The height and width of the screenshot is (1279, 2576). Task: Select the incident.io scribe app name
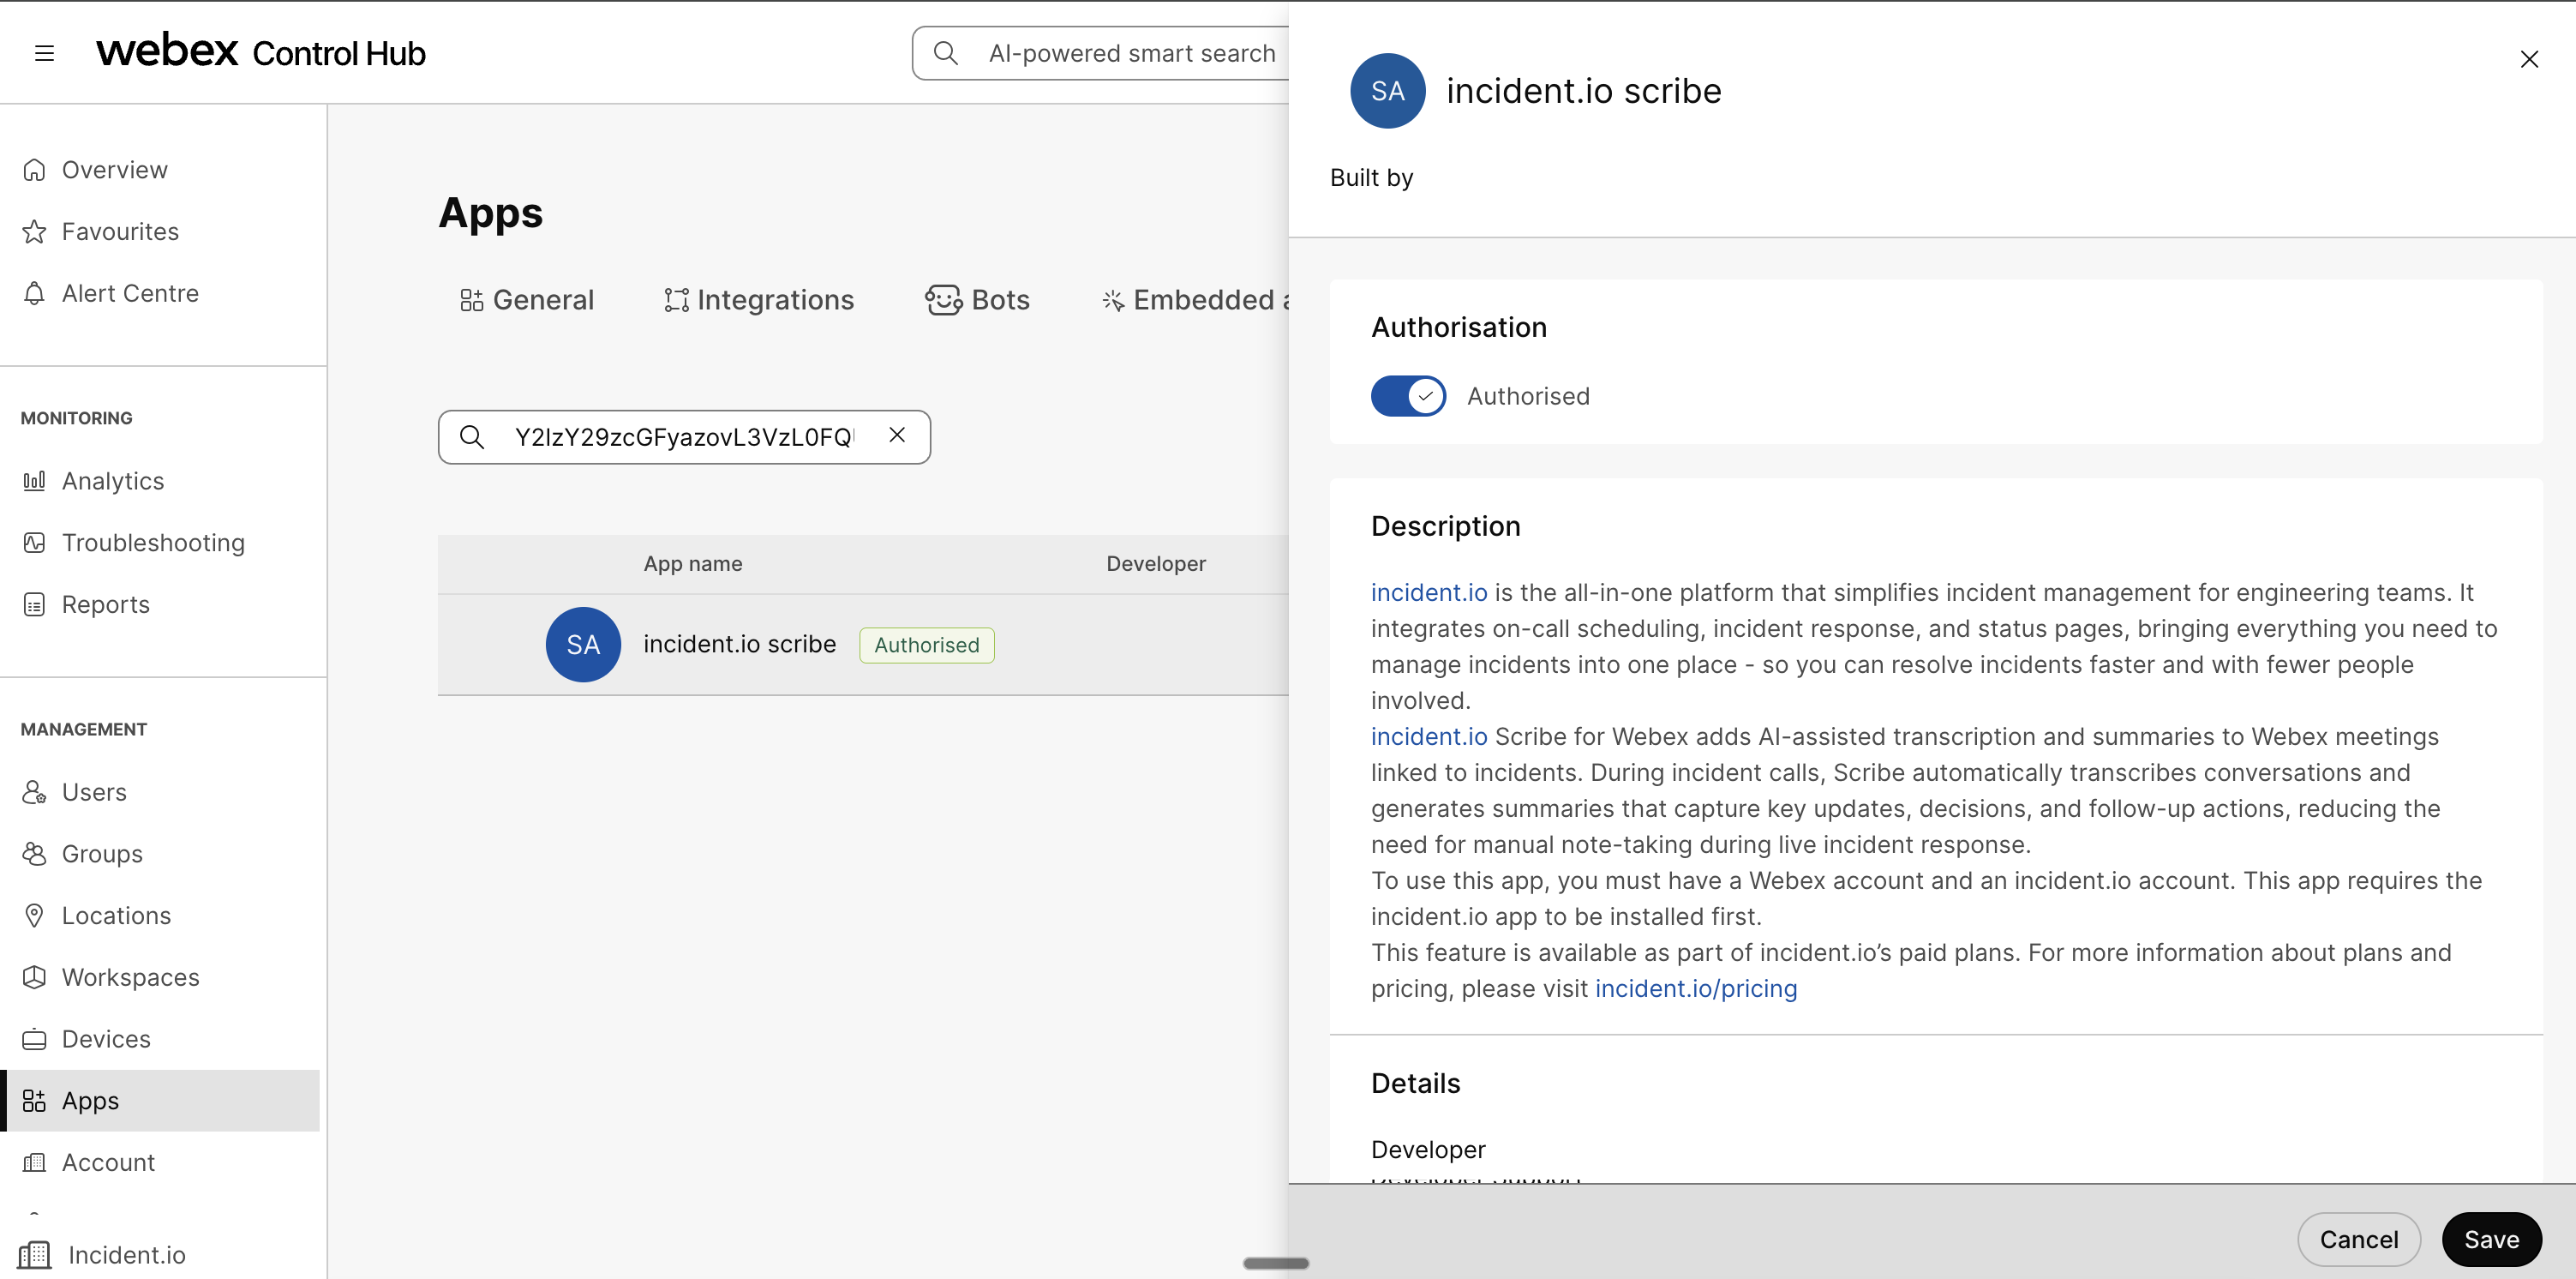pos(739,644)
